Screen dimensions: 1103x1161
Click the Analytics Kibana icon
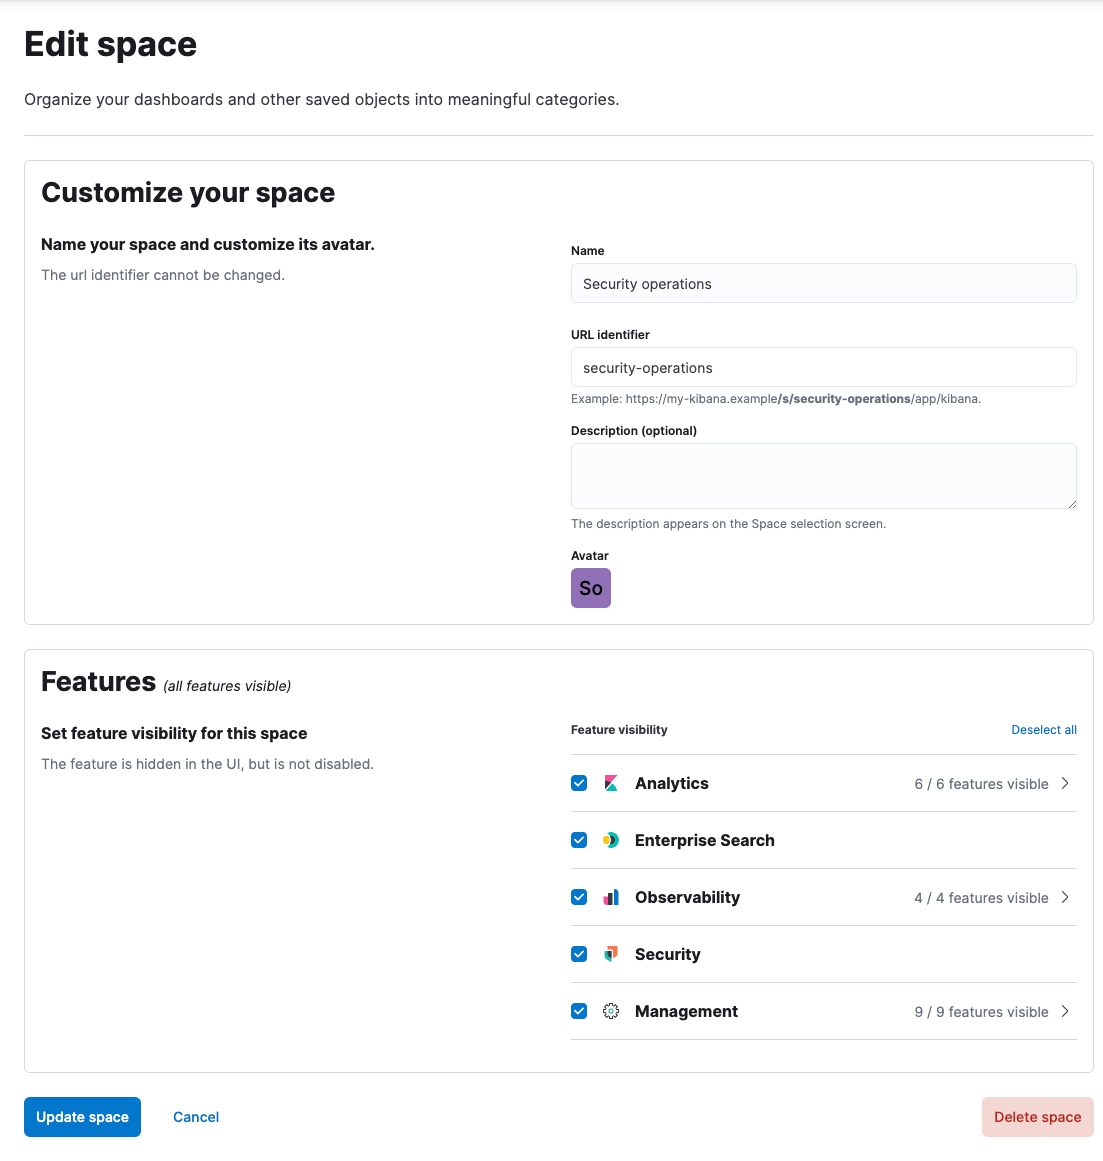(611, 784)
